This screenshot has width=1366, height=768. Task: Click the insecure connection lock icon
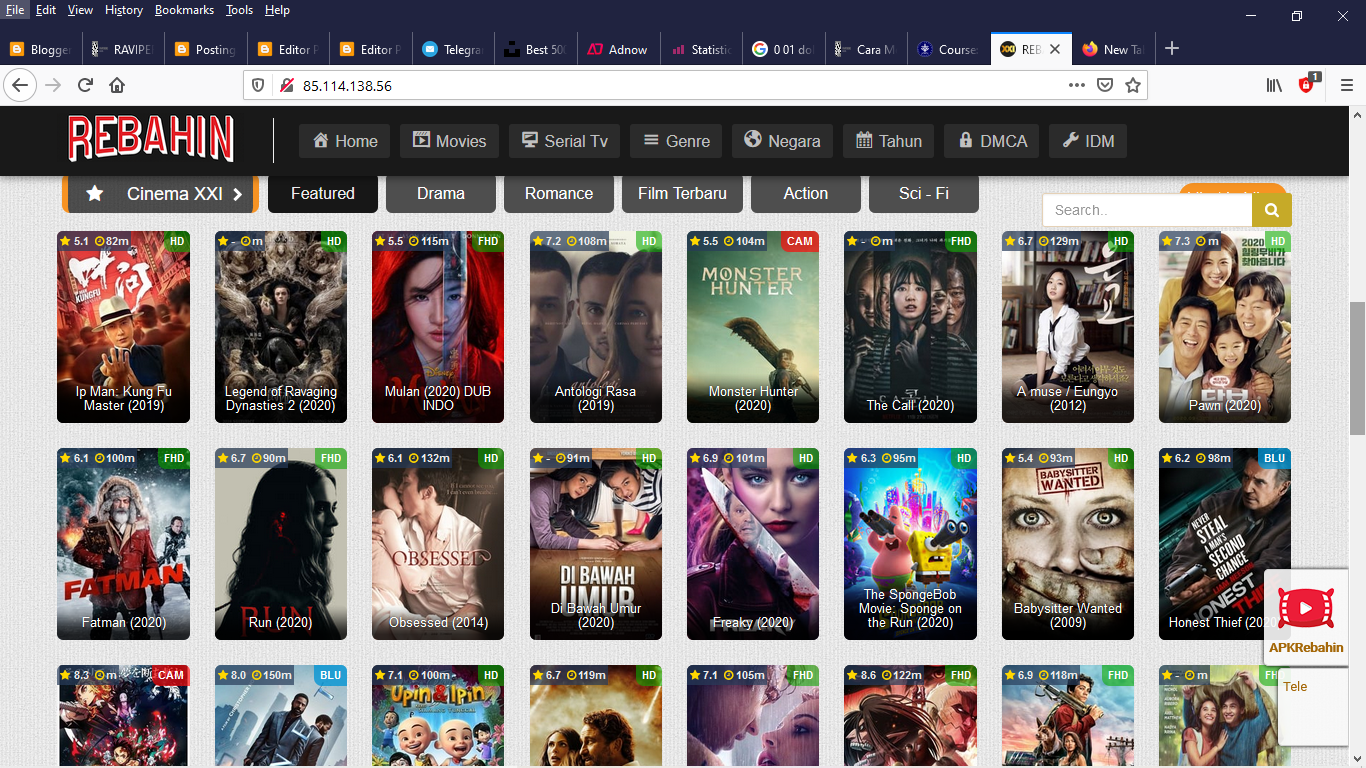coord(286,86)
